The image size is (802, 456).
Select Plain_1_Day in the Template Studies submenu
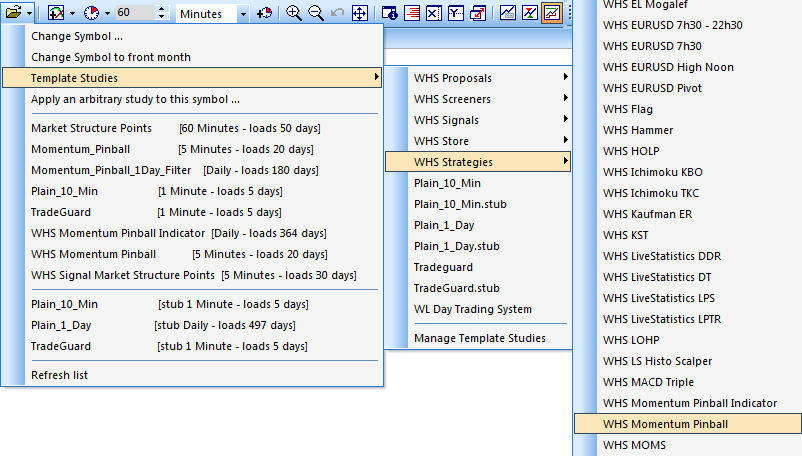[x=478, y=225]
